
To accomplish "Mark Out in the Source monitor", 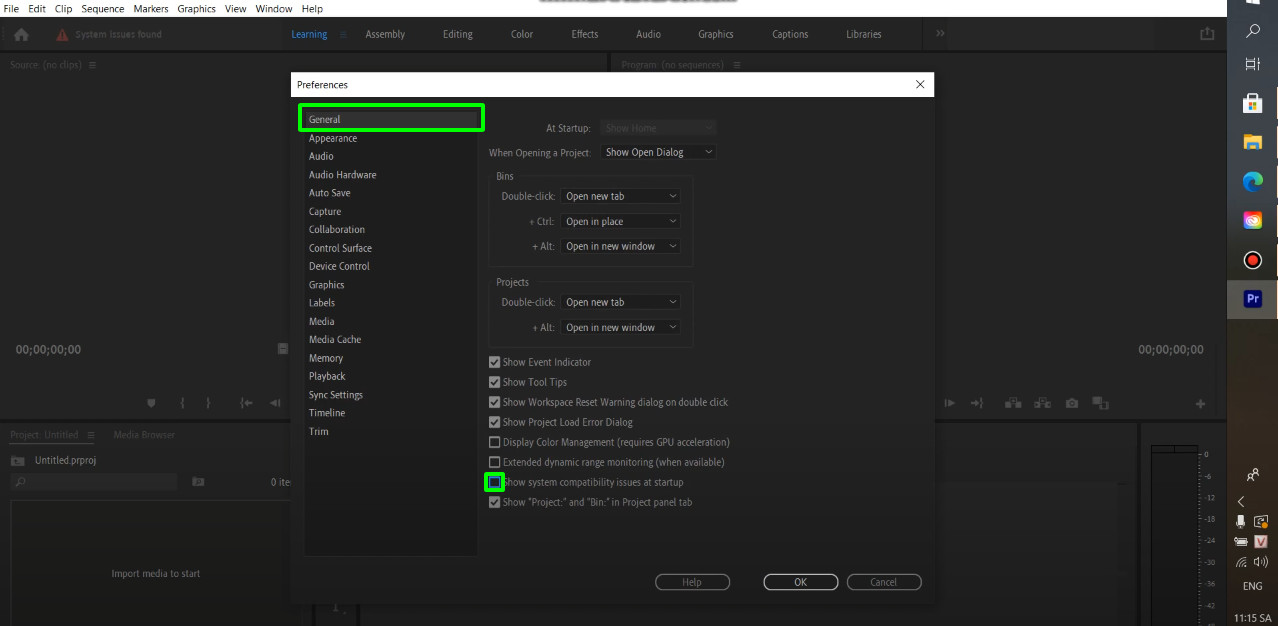I will tap(208, 403).
